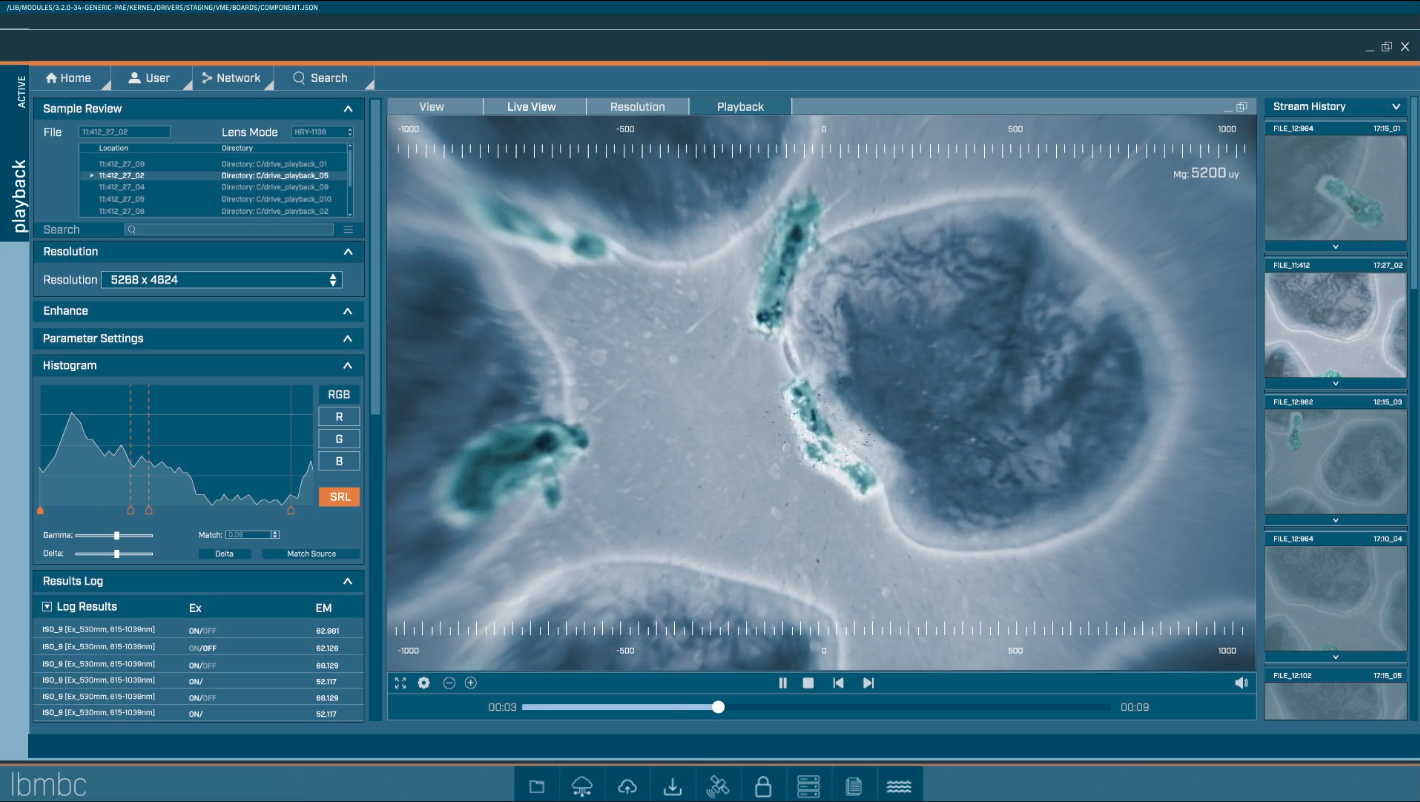Open the Network menu

(x=231, y=78)
